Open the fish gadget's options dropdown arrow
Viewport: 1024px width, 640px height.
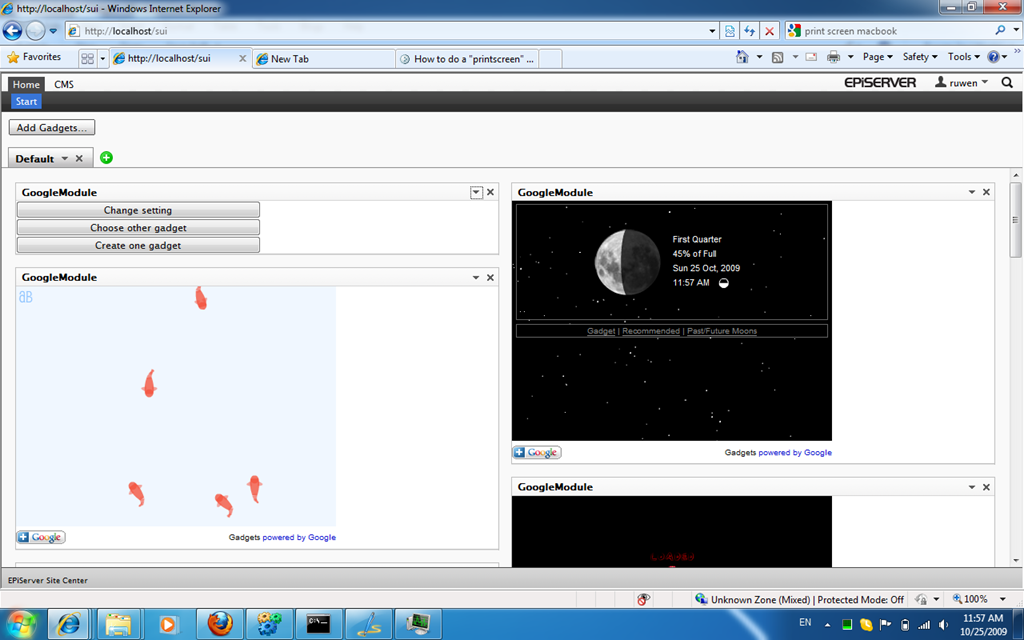coord(476,278)
